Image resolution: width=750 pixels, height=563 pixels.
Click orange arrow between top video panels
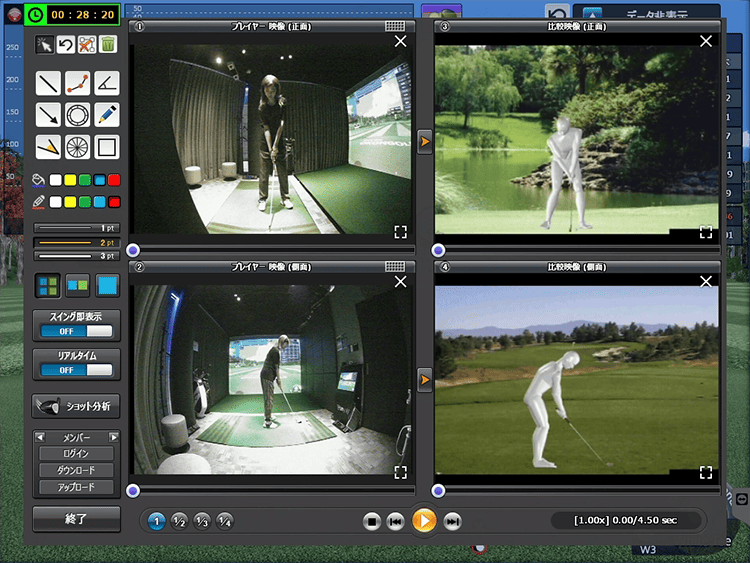coord(424,142)
